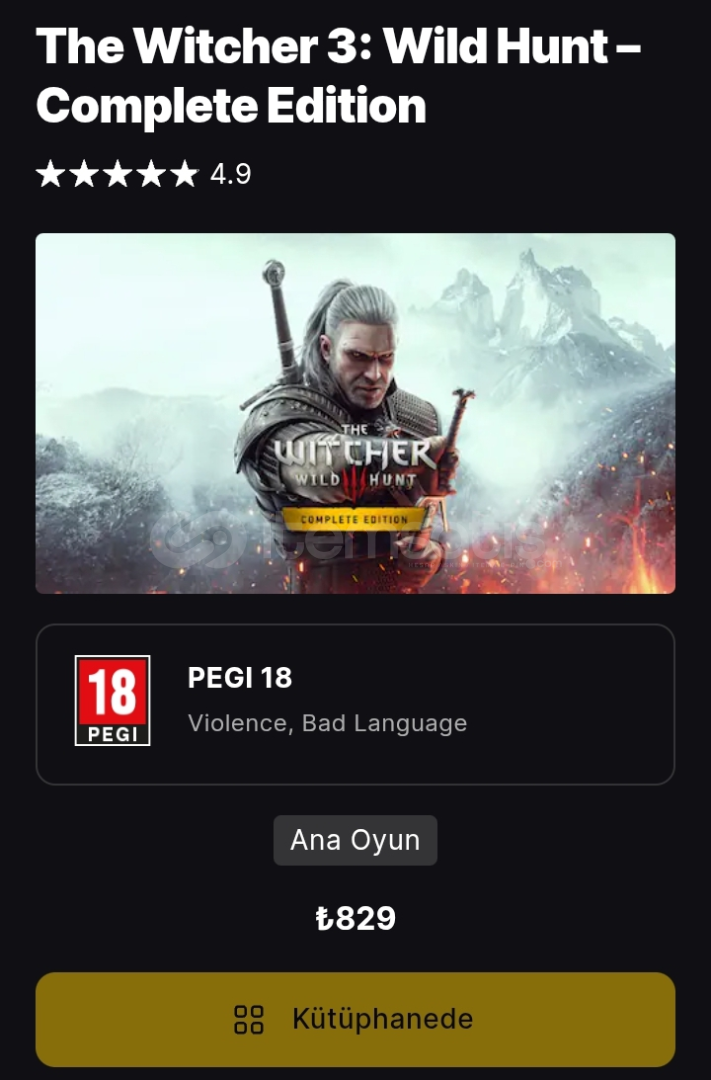
Task: Click the yellow Complete Edition banner in the artwork
Action: pos(353,519)
